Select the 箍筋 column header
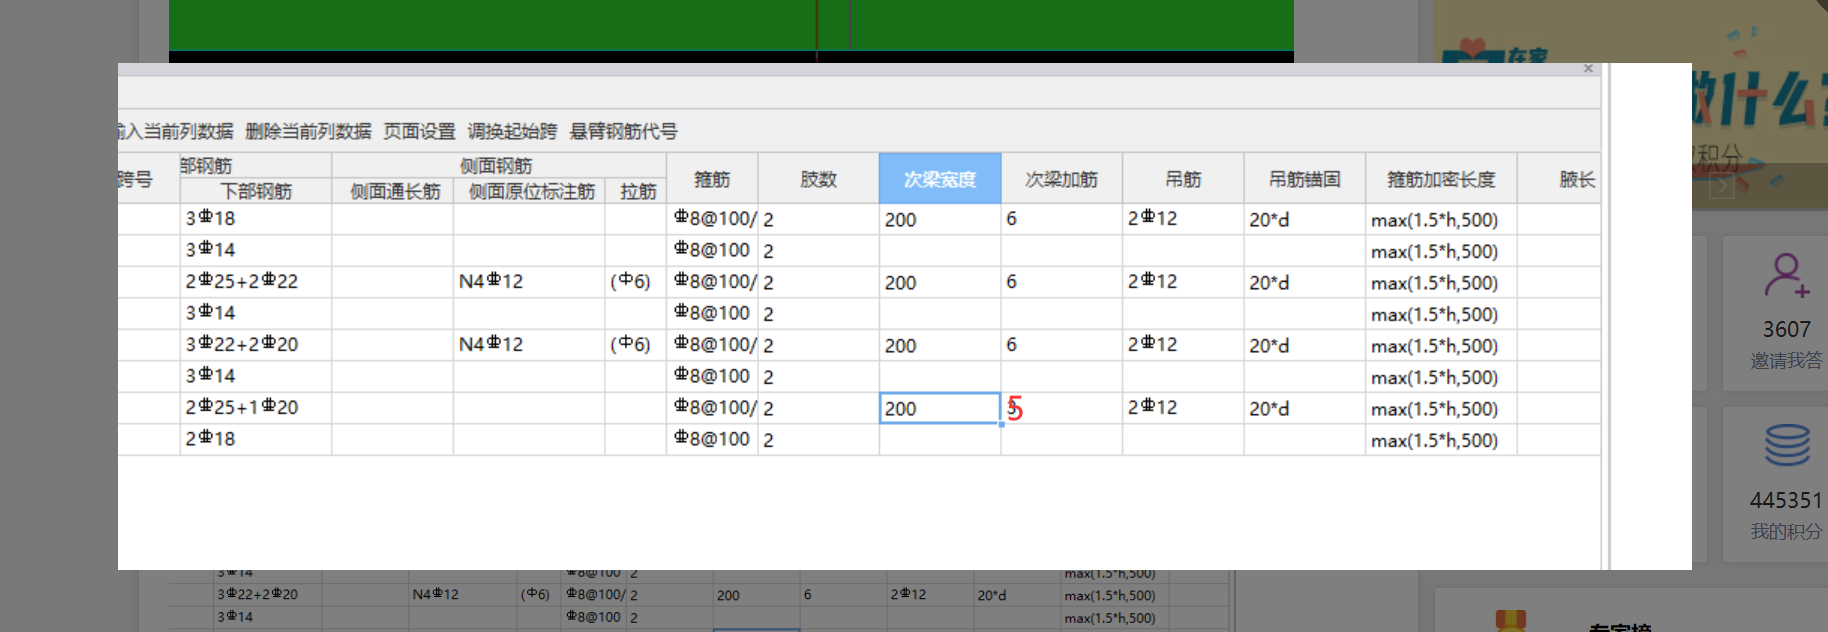 pyautogui.click(x=712, y=179)
